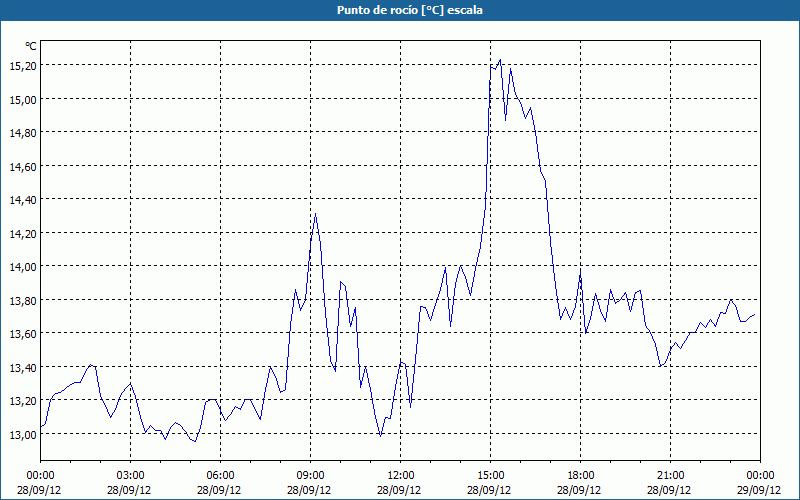Click the 13,60 y-axis value
The height and width of the screenshot is (500, 800).
23,333
